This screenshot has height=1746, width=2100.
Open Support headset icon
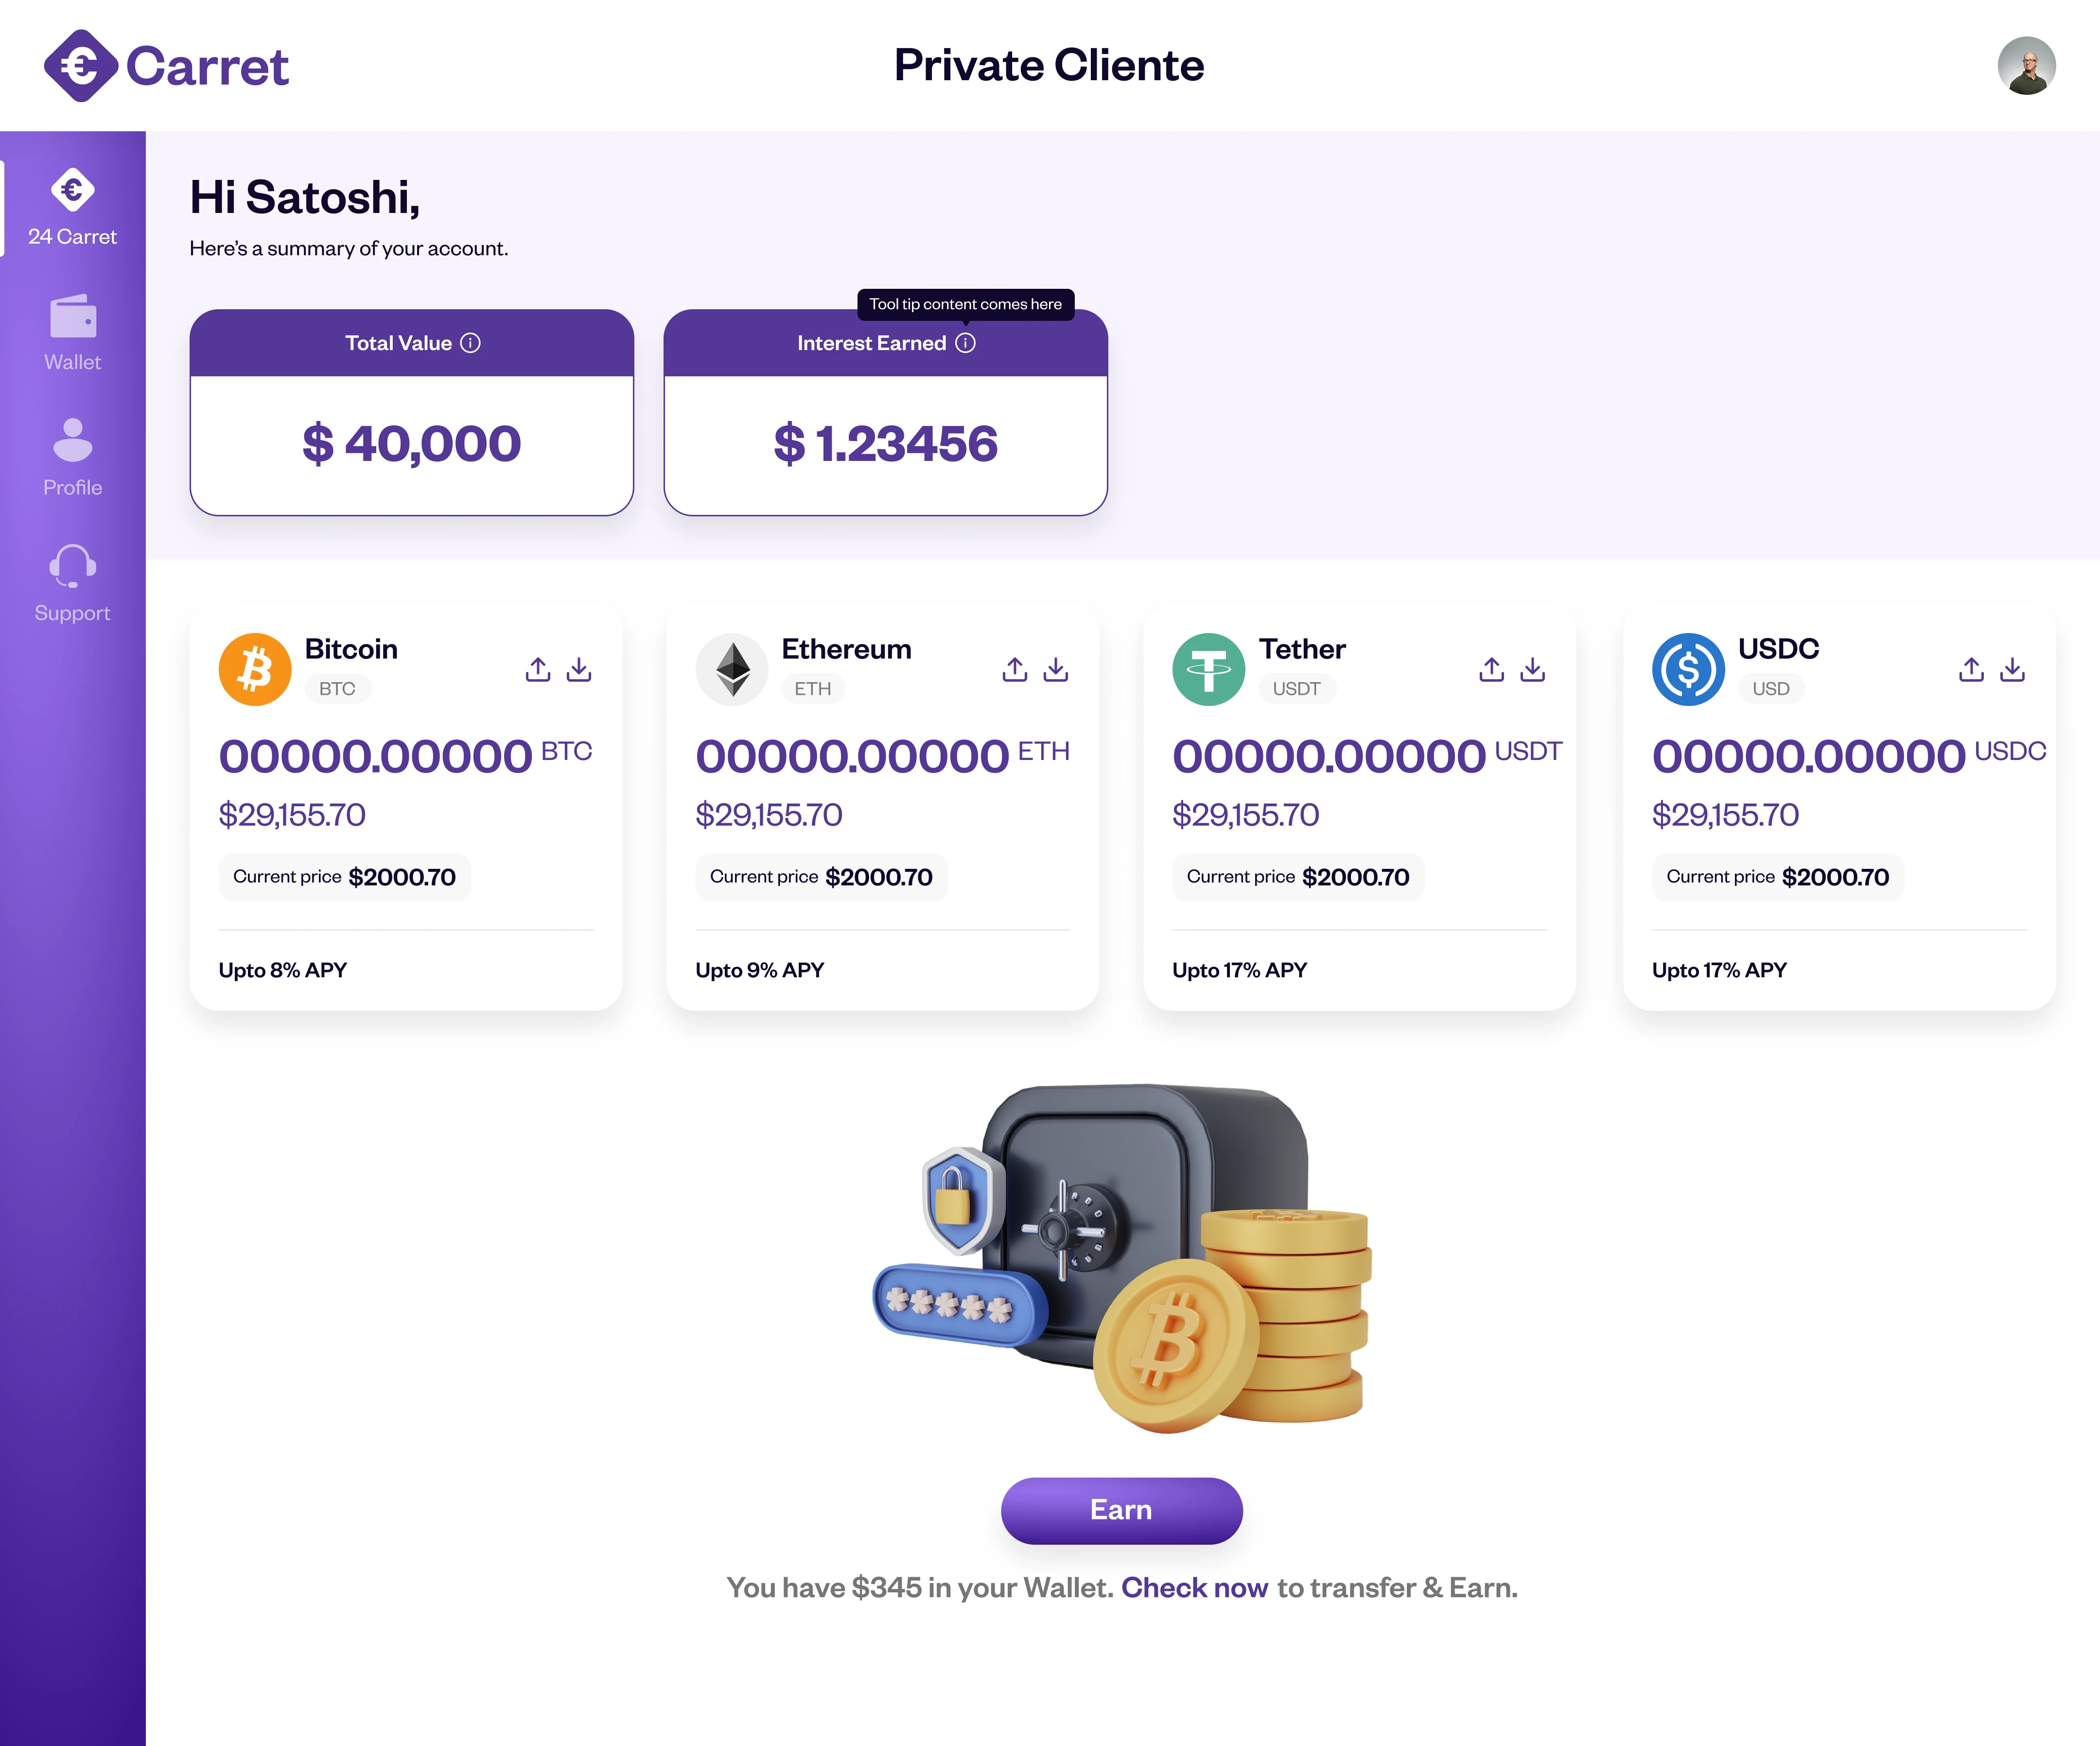(72, 566)
